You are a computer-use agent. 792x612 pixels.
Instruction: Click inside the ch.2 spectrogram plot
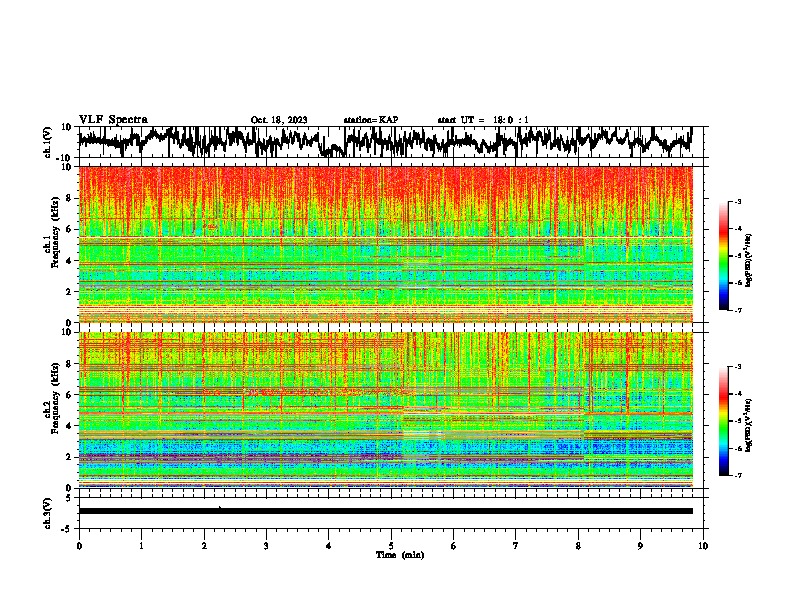pos(386,410)
